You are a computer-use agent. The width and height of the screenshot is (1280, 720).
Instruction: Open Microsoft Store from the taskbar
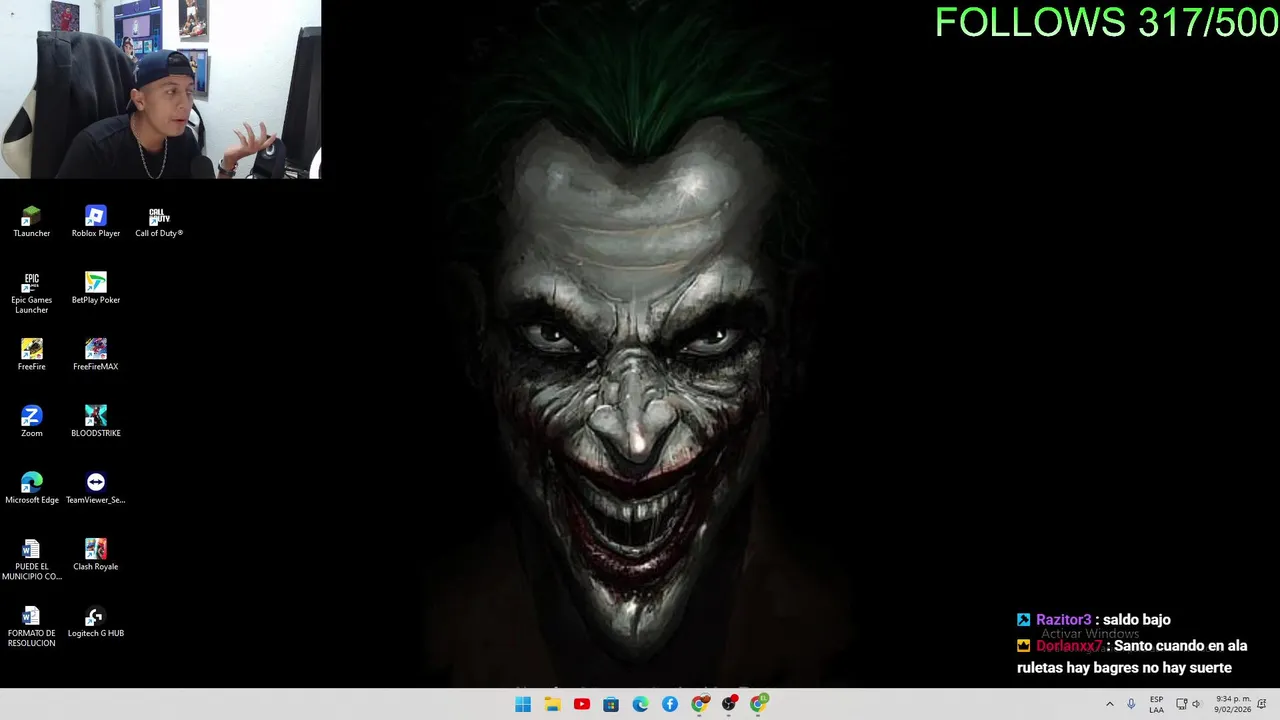pyautogui.click(x=611, y=704)
